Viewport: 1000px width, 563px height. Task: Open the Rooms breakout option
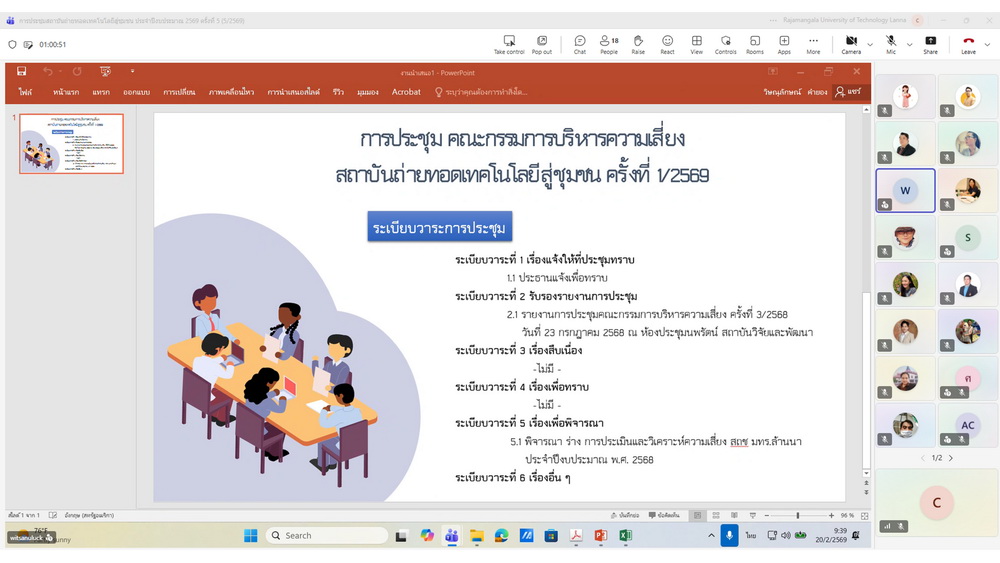pyautogui.click(x=755, y=44)
